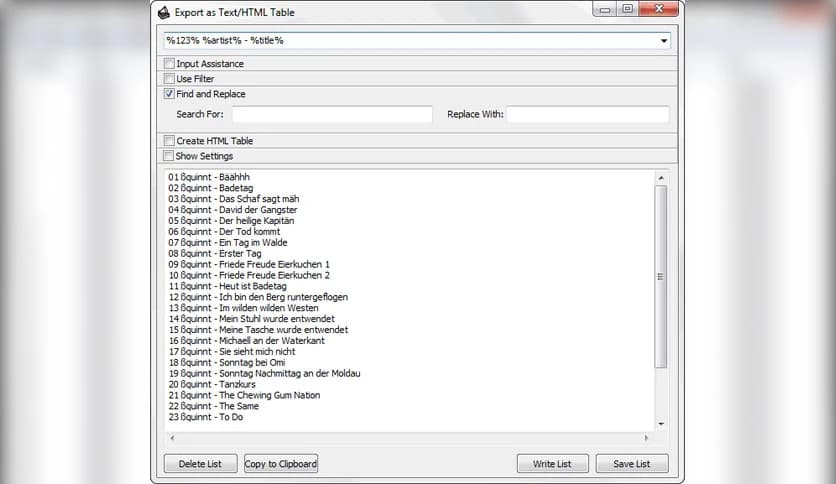The width and height of the screenshot is (836, 484).
Task: Select the line '22 ßquinnt - The Same'
Action: pyautogui.click(x=213, y=406)
